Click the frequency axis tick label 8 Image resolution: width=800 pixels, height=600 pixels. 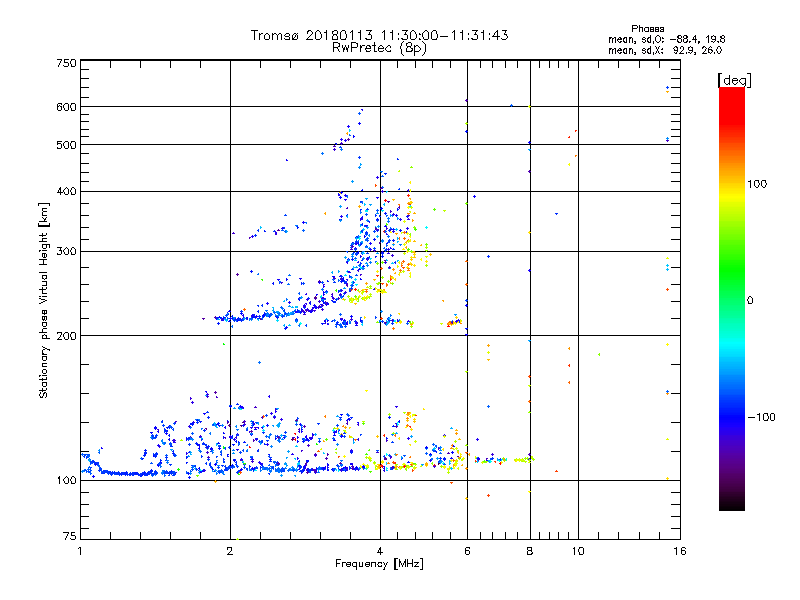click(530, 551)
